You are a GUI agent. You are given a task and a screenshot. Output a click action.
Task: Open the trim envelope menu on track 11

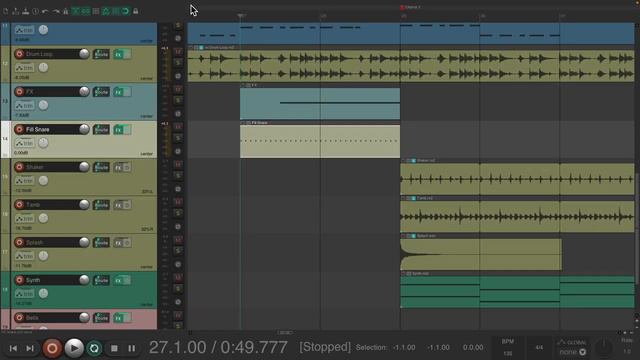coord(24,30)
